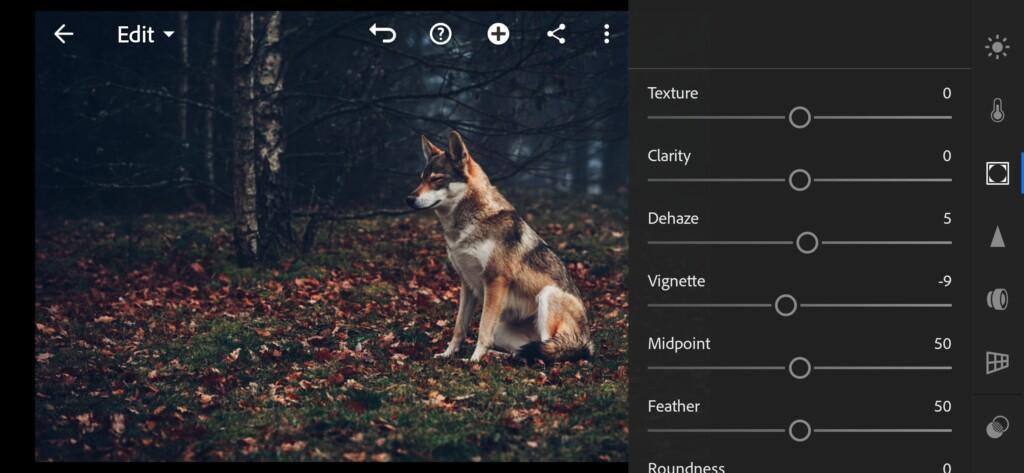Open the Light panel sun icon
The height and width of the screenshot is (473, 1024).
click(x=997, y=48)
